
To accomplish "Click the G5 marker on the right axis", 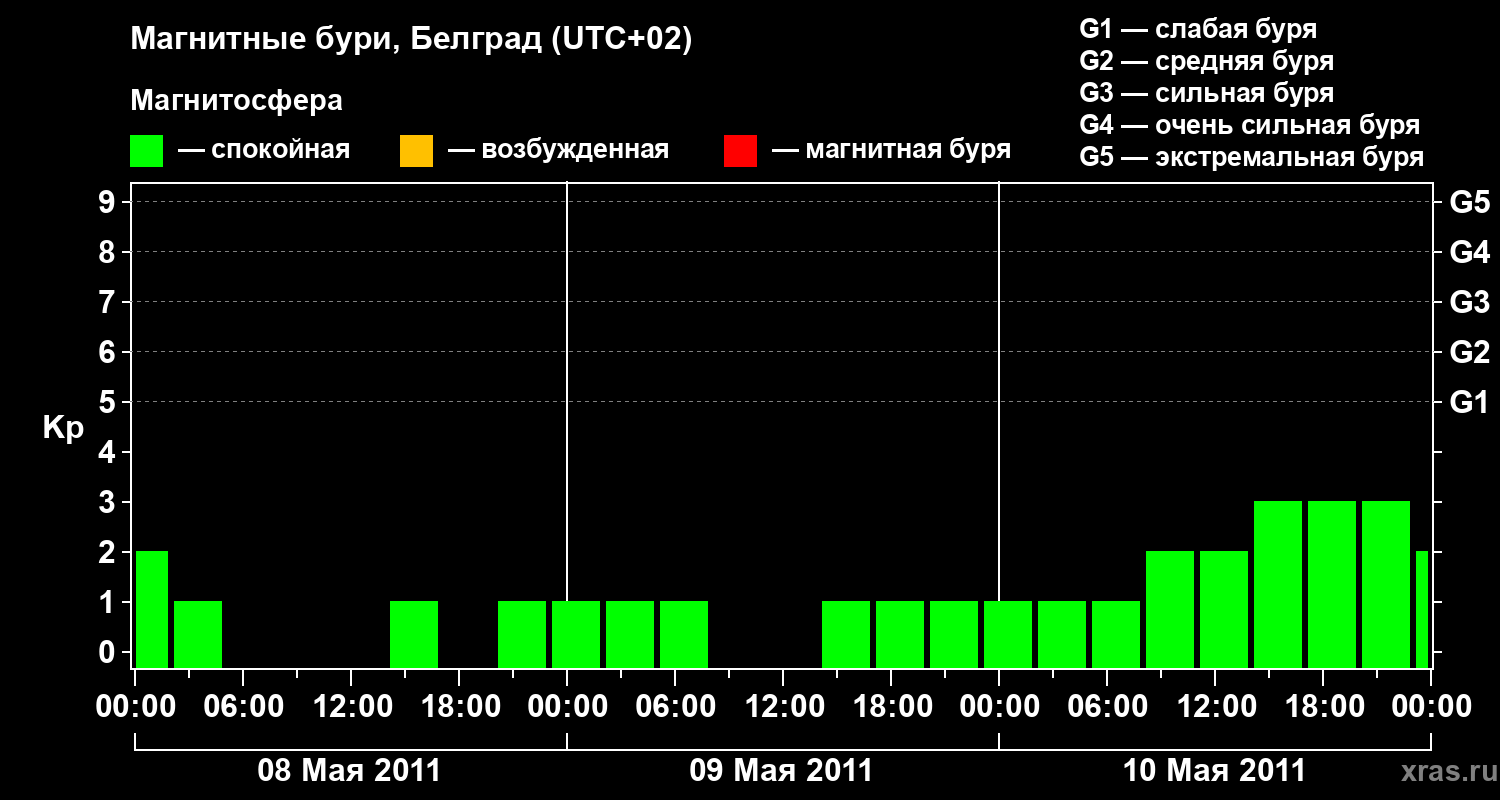I will click(x=1469, y=202).
